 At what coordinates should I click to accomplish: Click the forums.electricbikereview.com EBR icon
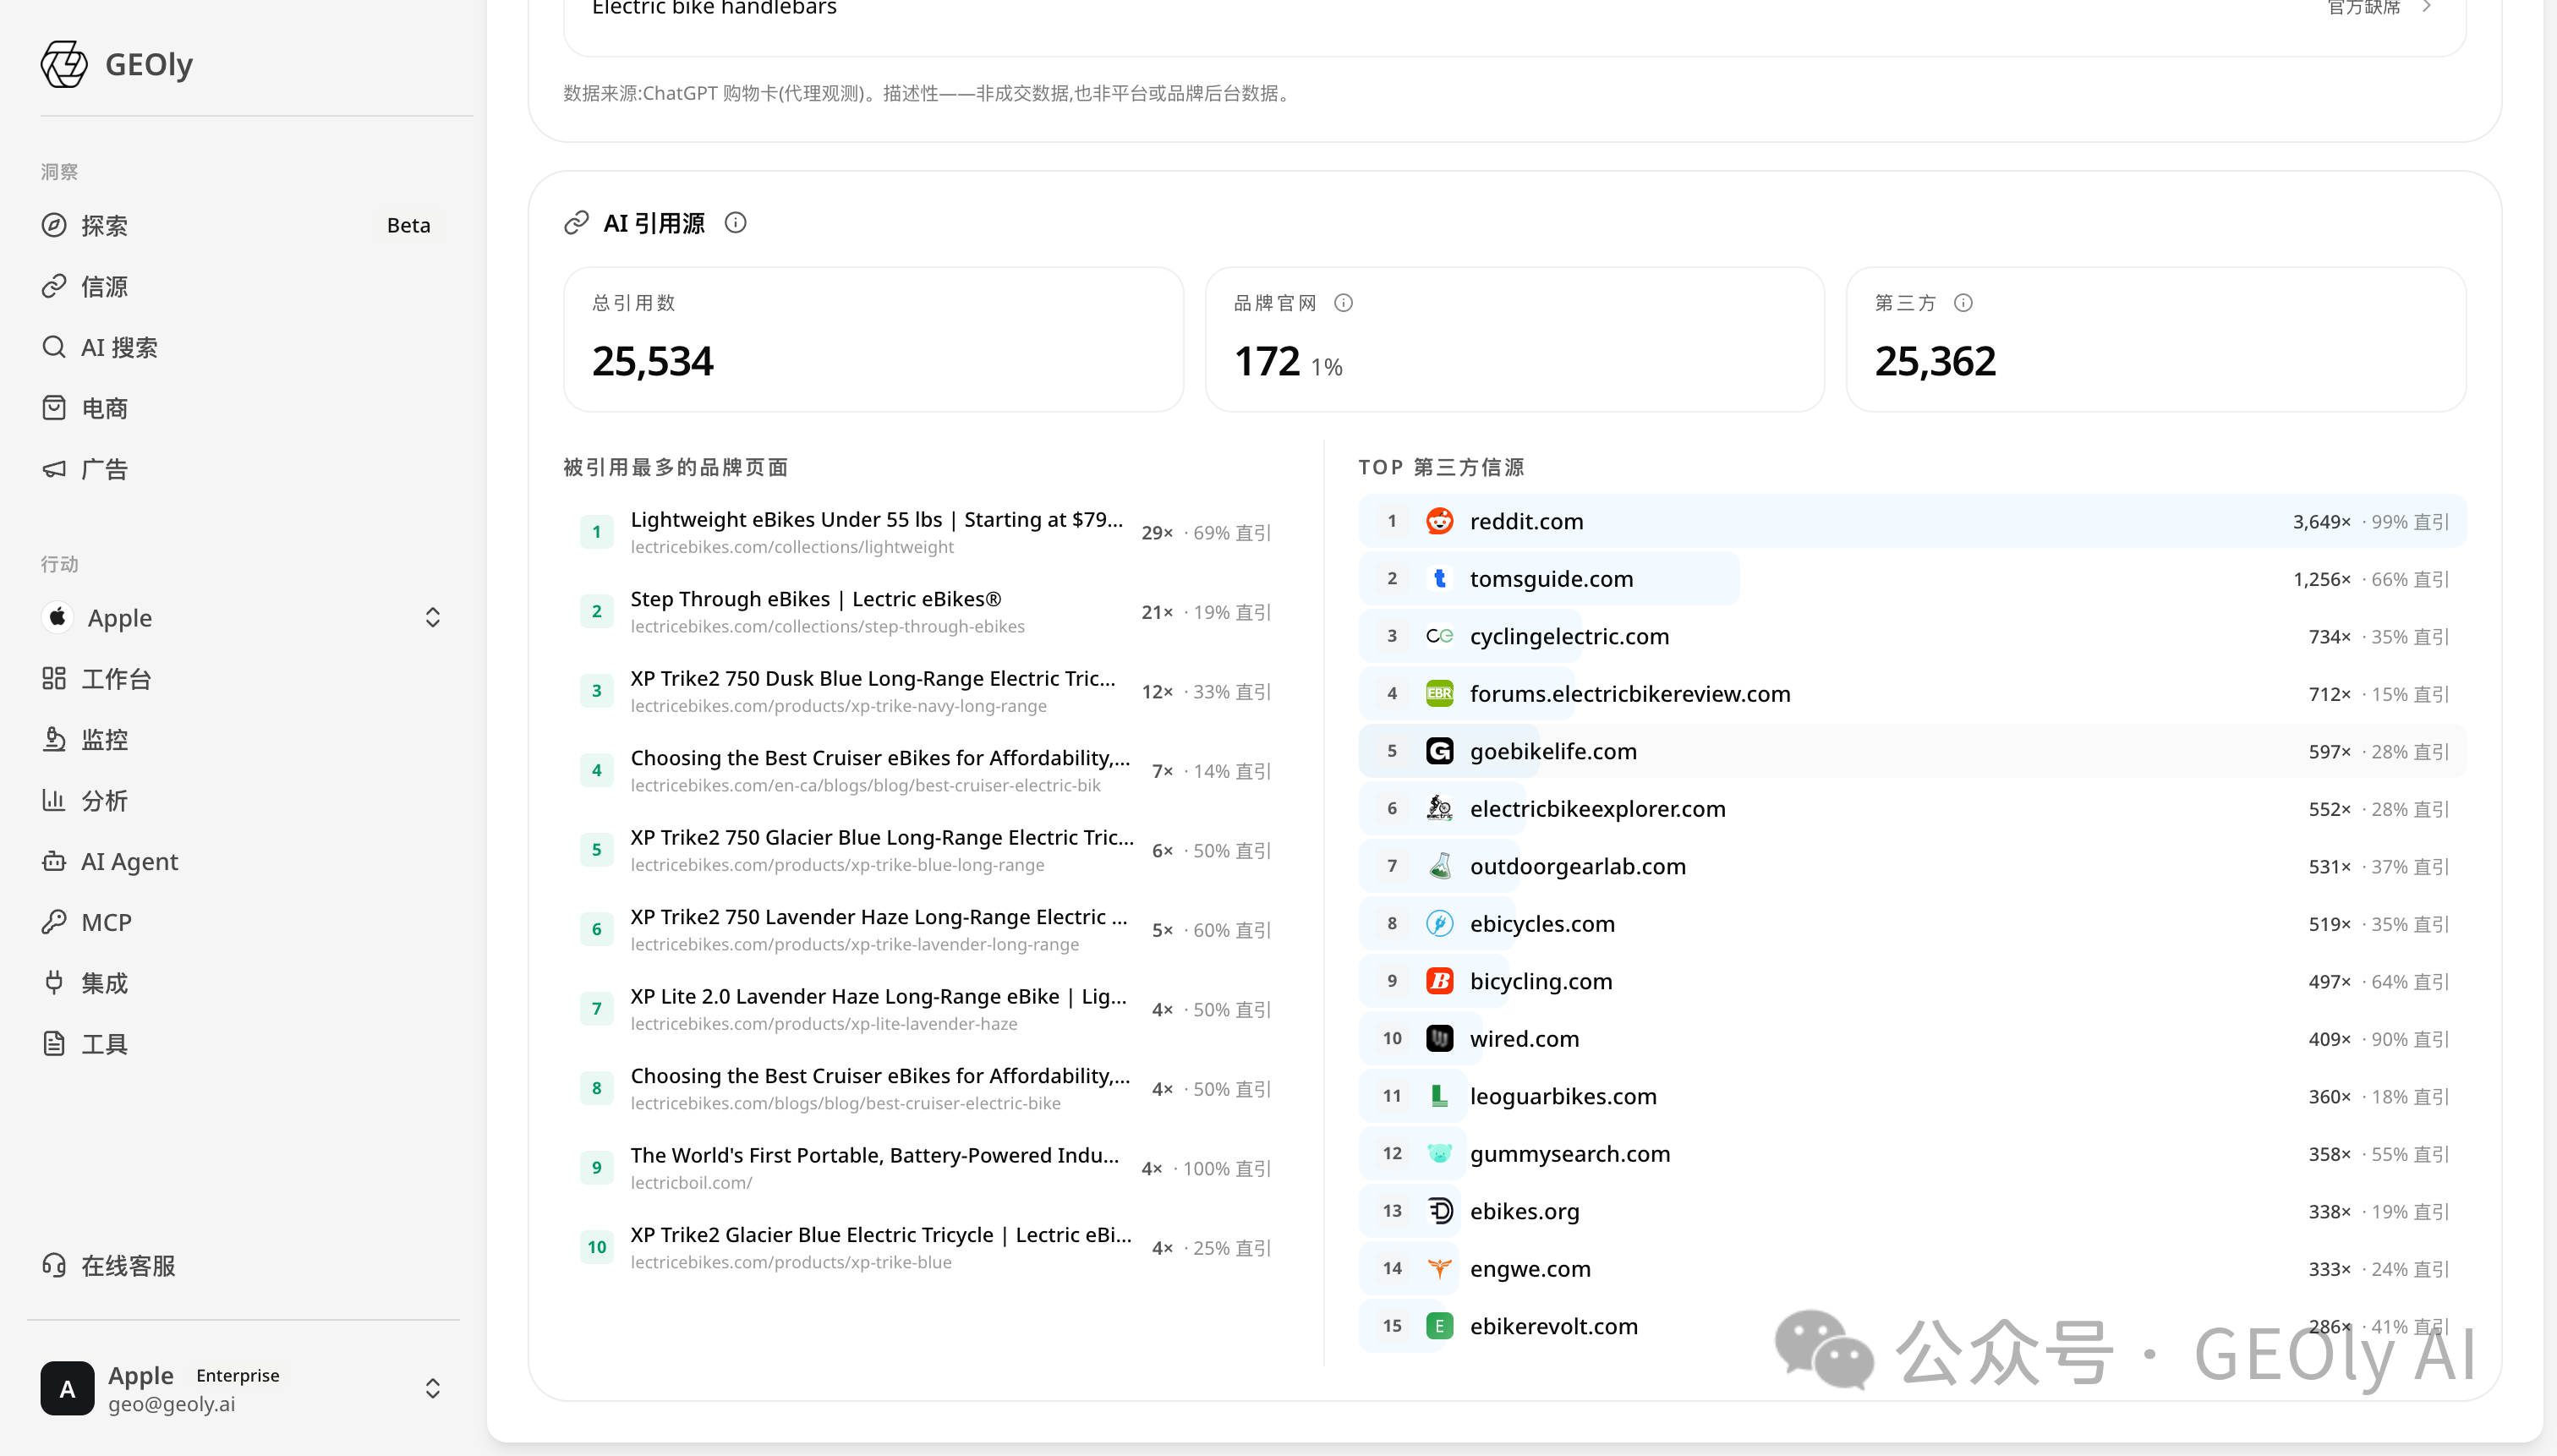tap(1439, 693)
